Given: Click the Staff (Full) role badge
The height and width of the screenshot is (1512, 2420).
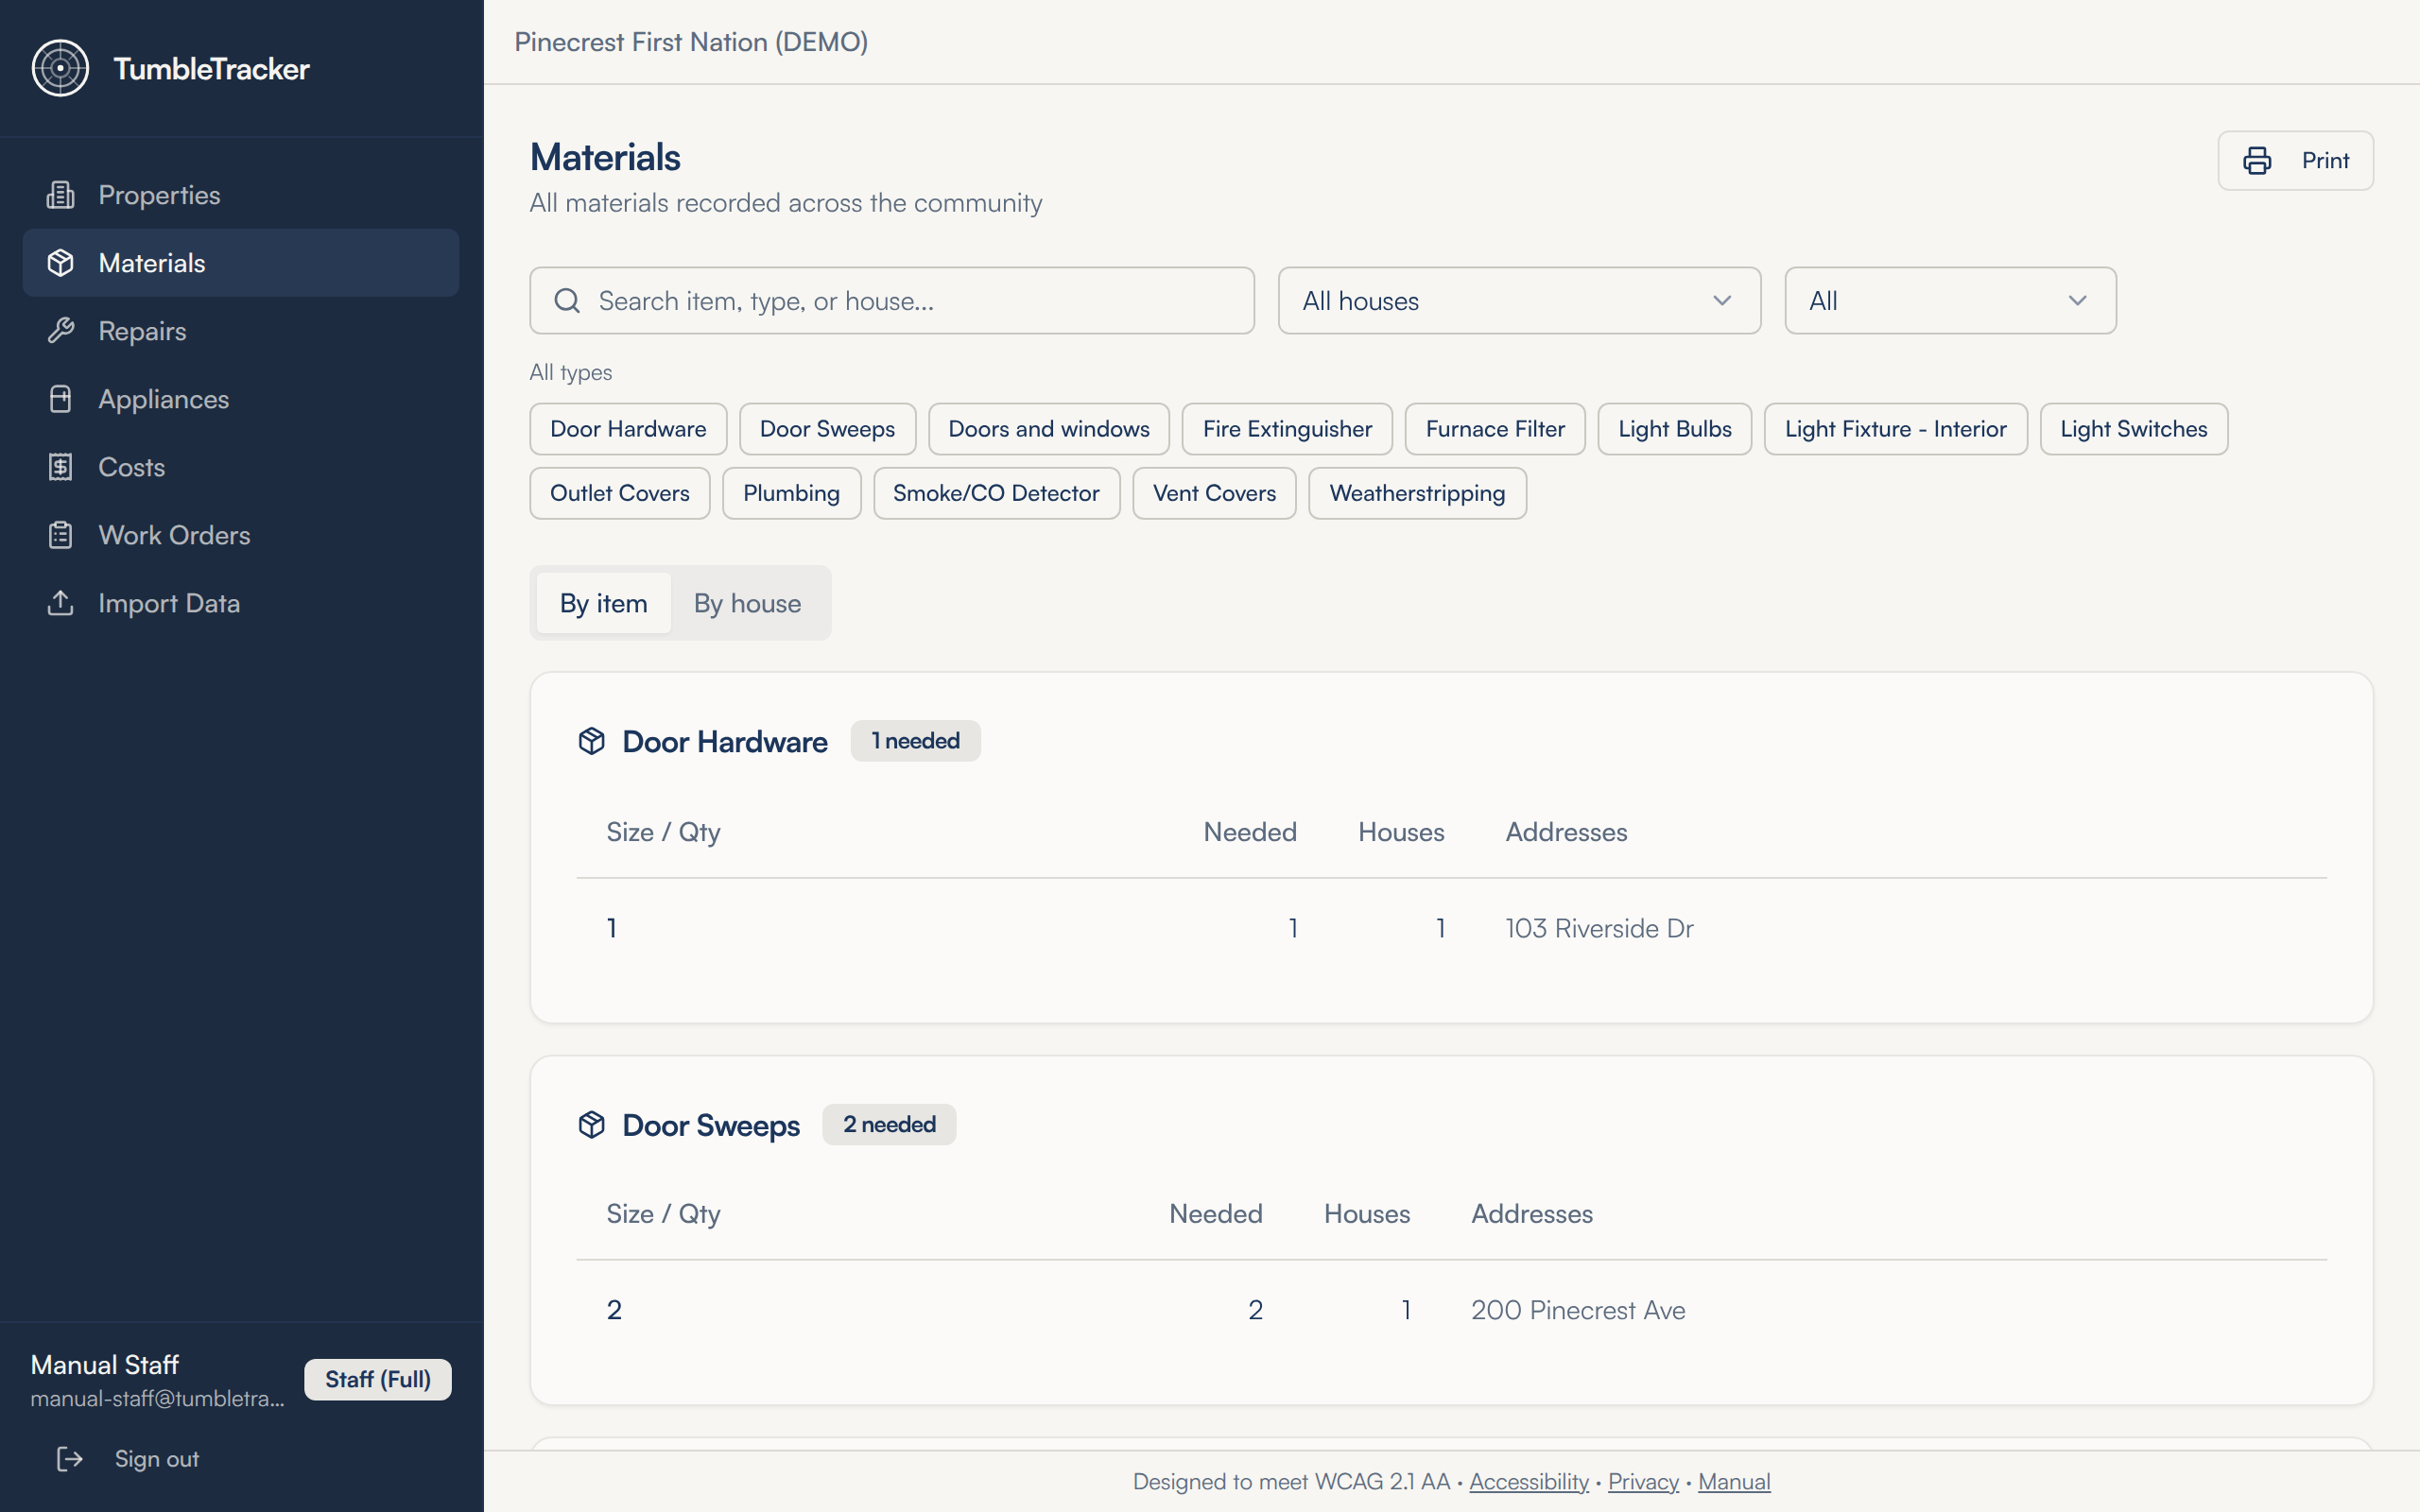Looking at the screenshot, I should click(378, 1380).
